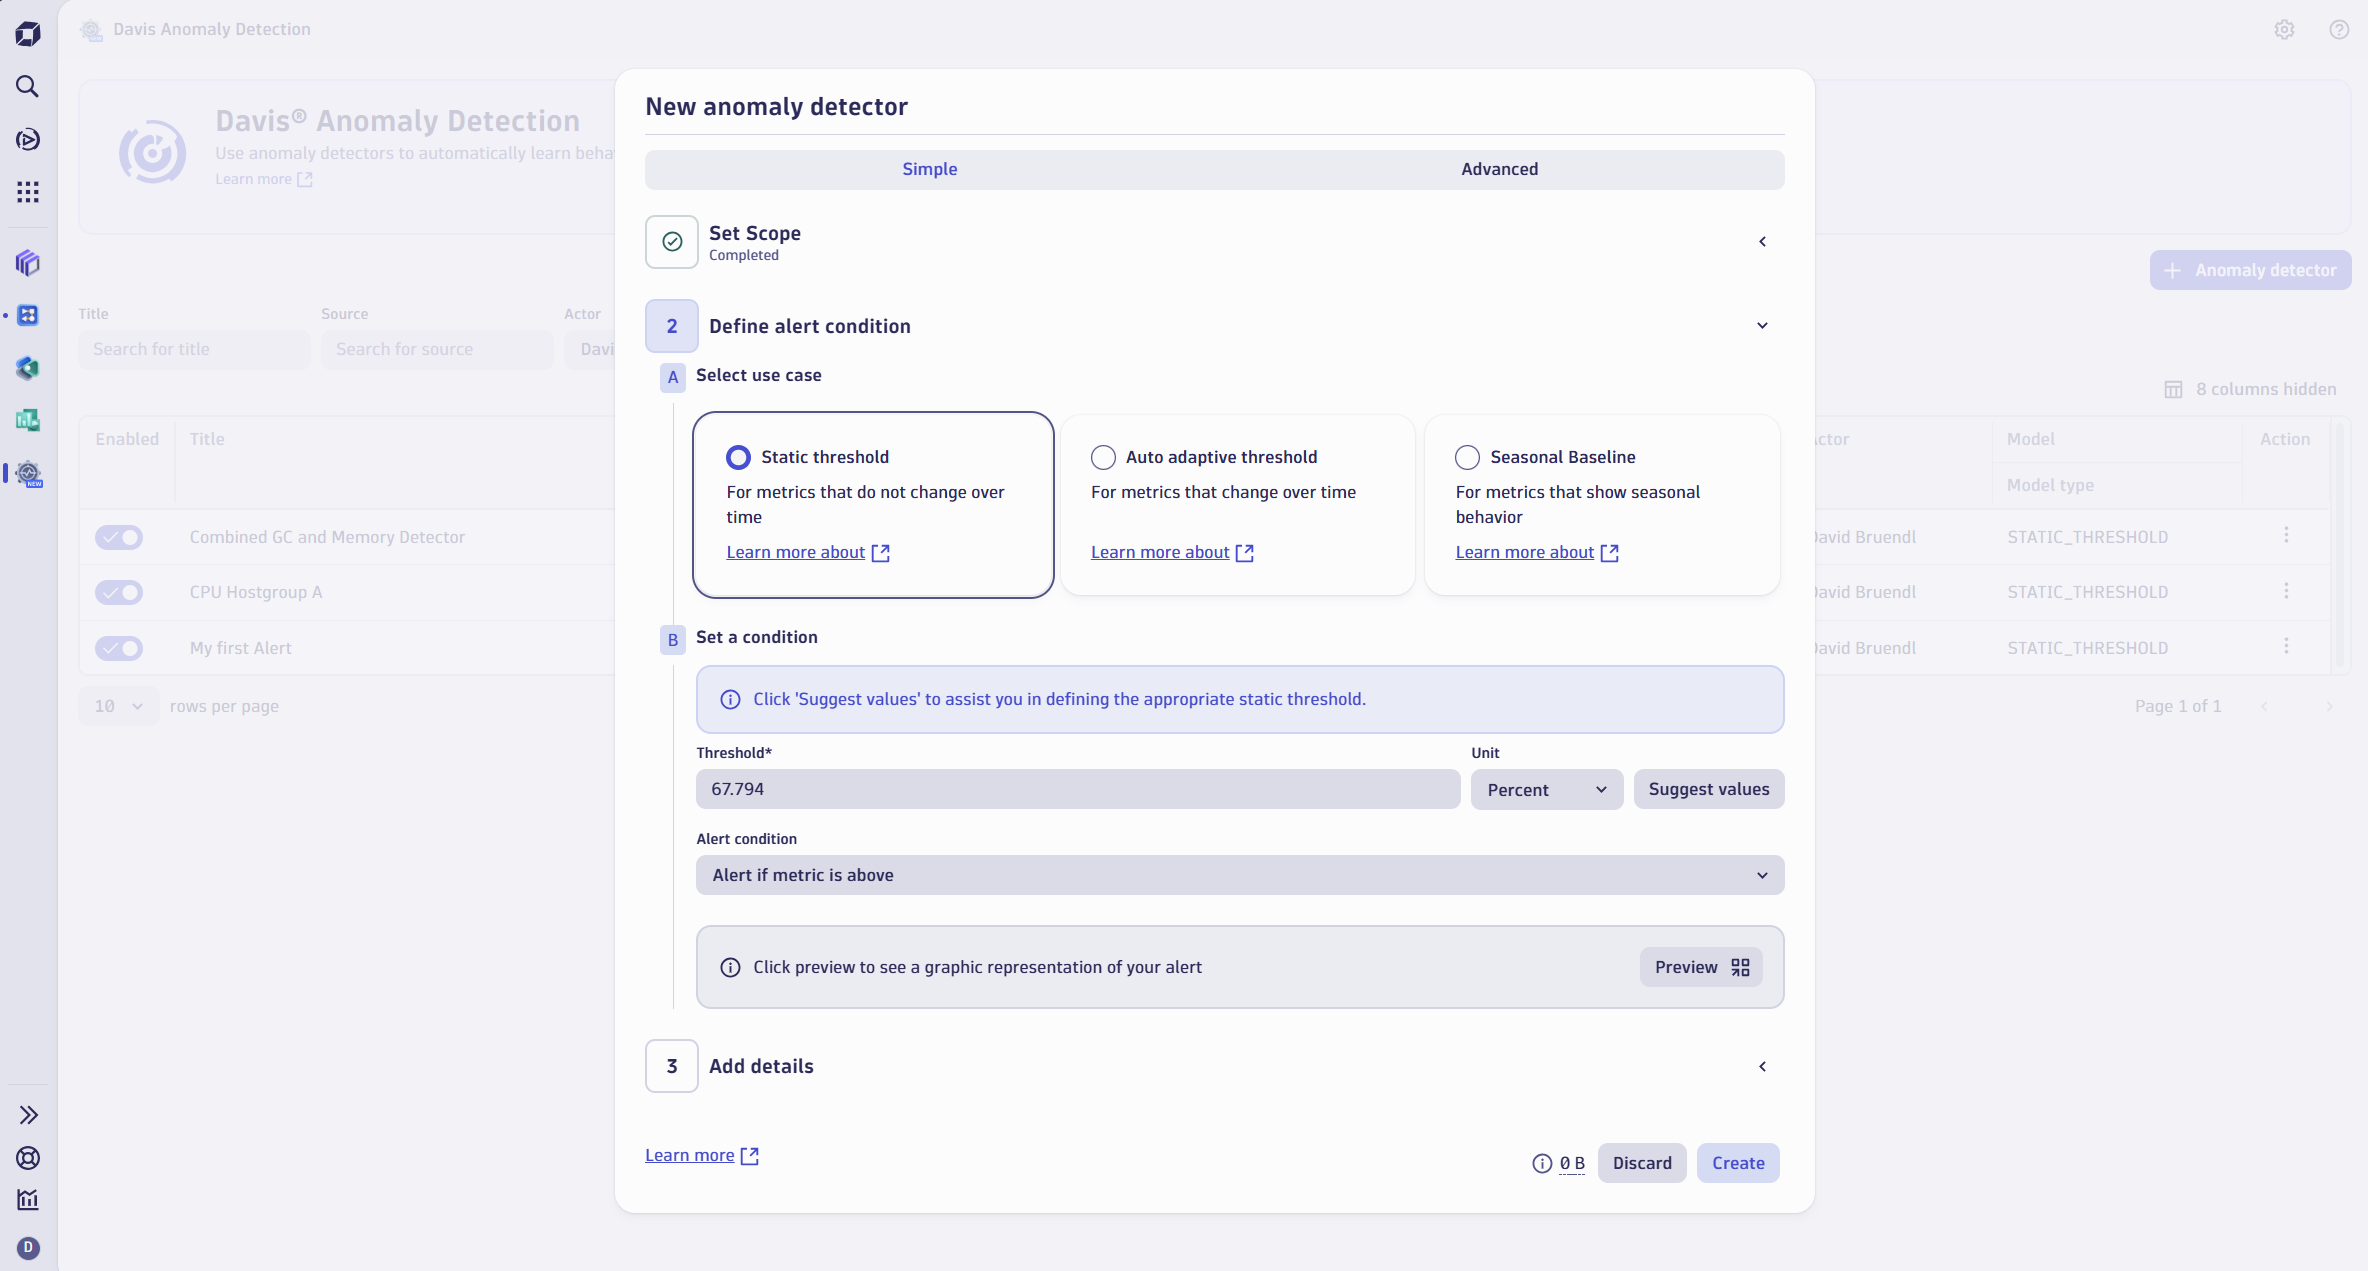Switch to the Advanced tab
The width and height of the screenshot is (2368, 1271).
pos(1499,170)
